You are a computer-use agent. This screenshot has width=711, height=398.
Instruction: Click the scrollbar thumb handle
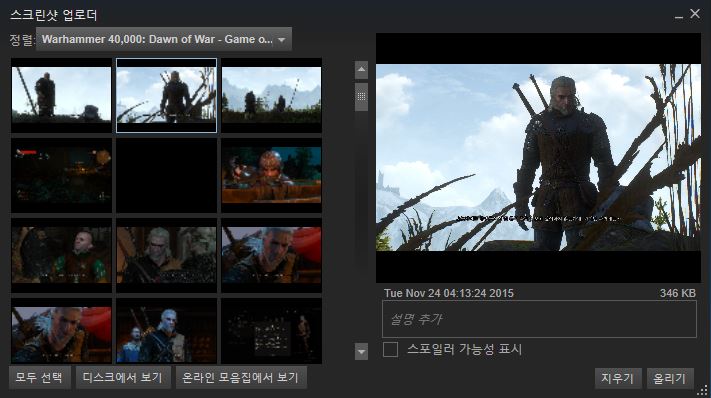[361, 97]
